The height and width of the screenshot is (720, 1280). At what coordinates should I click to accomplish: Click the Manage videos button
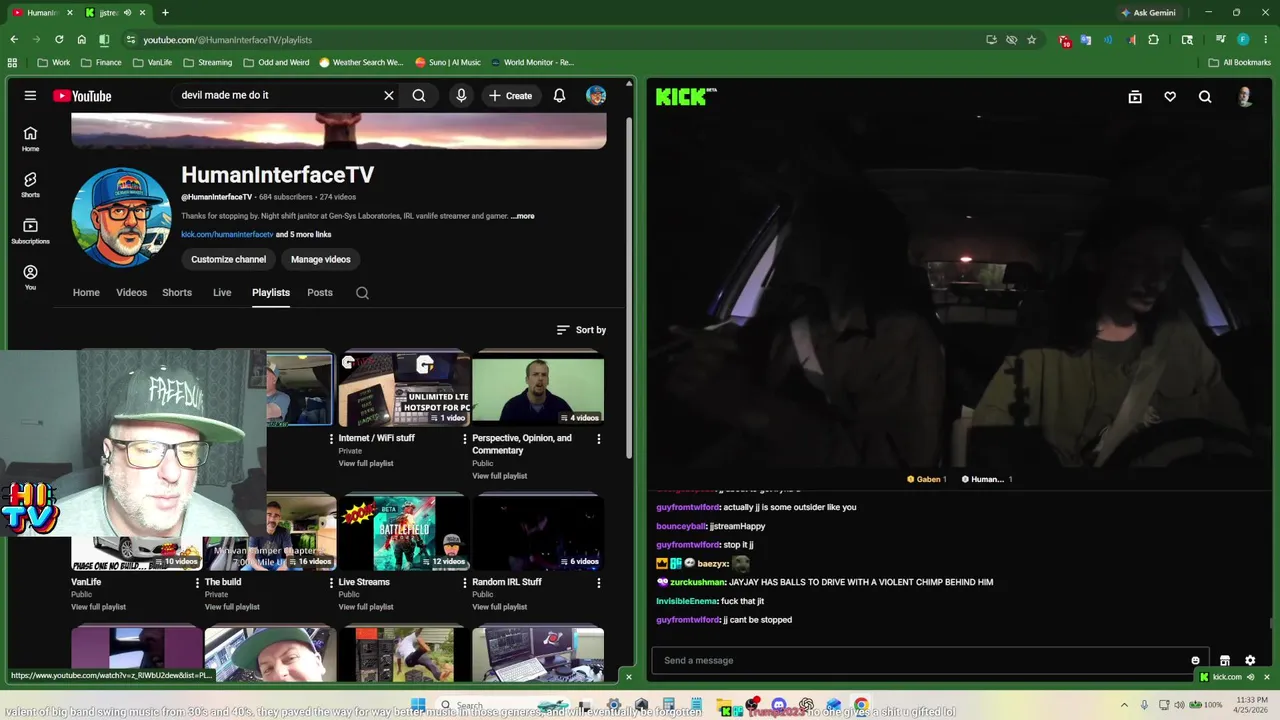[x=321, y=259]
